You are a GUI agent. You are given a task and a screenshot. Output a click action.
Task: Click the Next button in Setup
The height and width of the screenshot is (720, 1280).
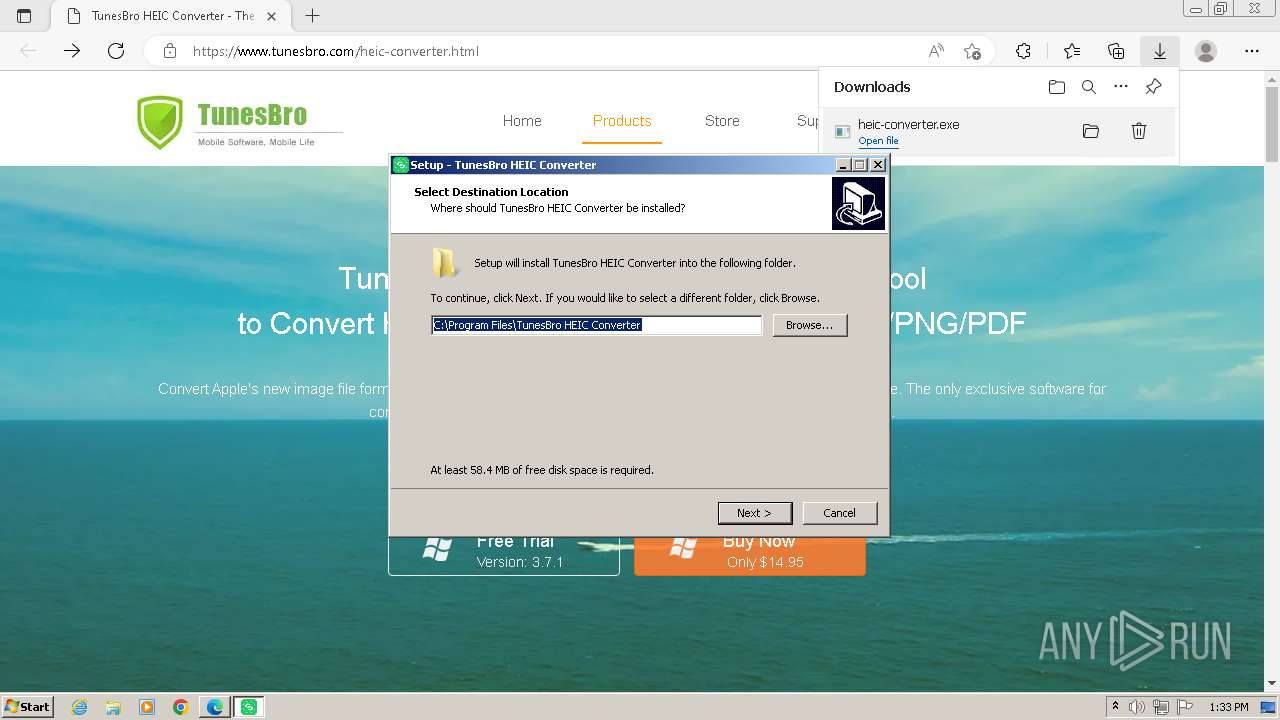click(755, 513)
